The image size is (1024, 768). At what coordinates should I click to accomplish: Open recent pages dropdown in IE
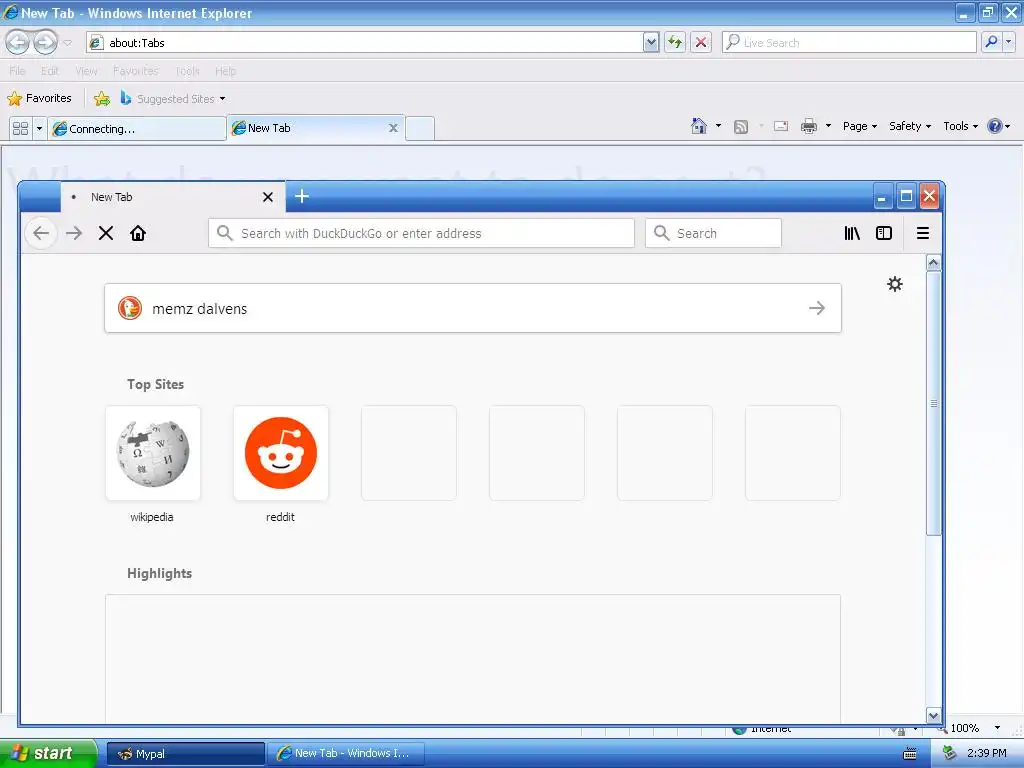[x=67, y=43]
